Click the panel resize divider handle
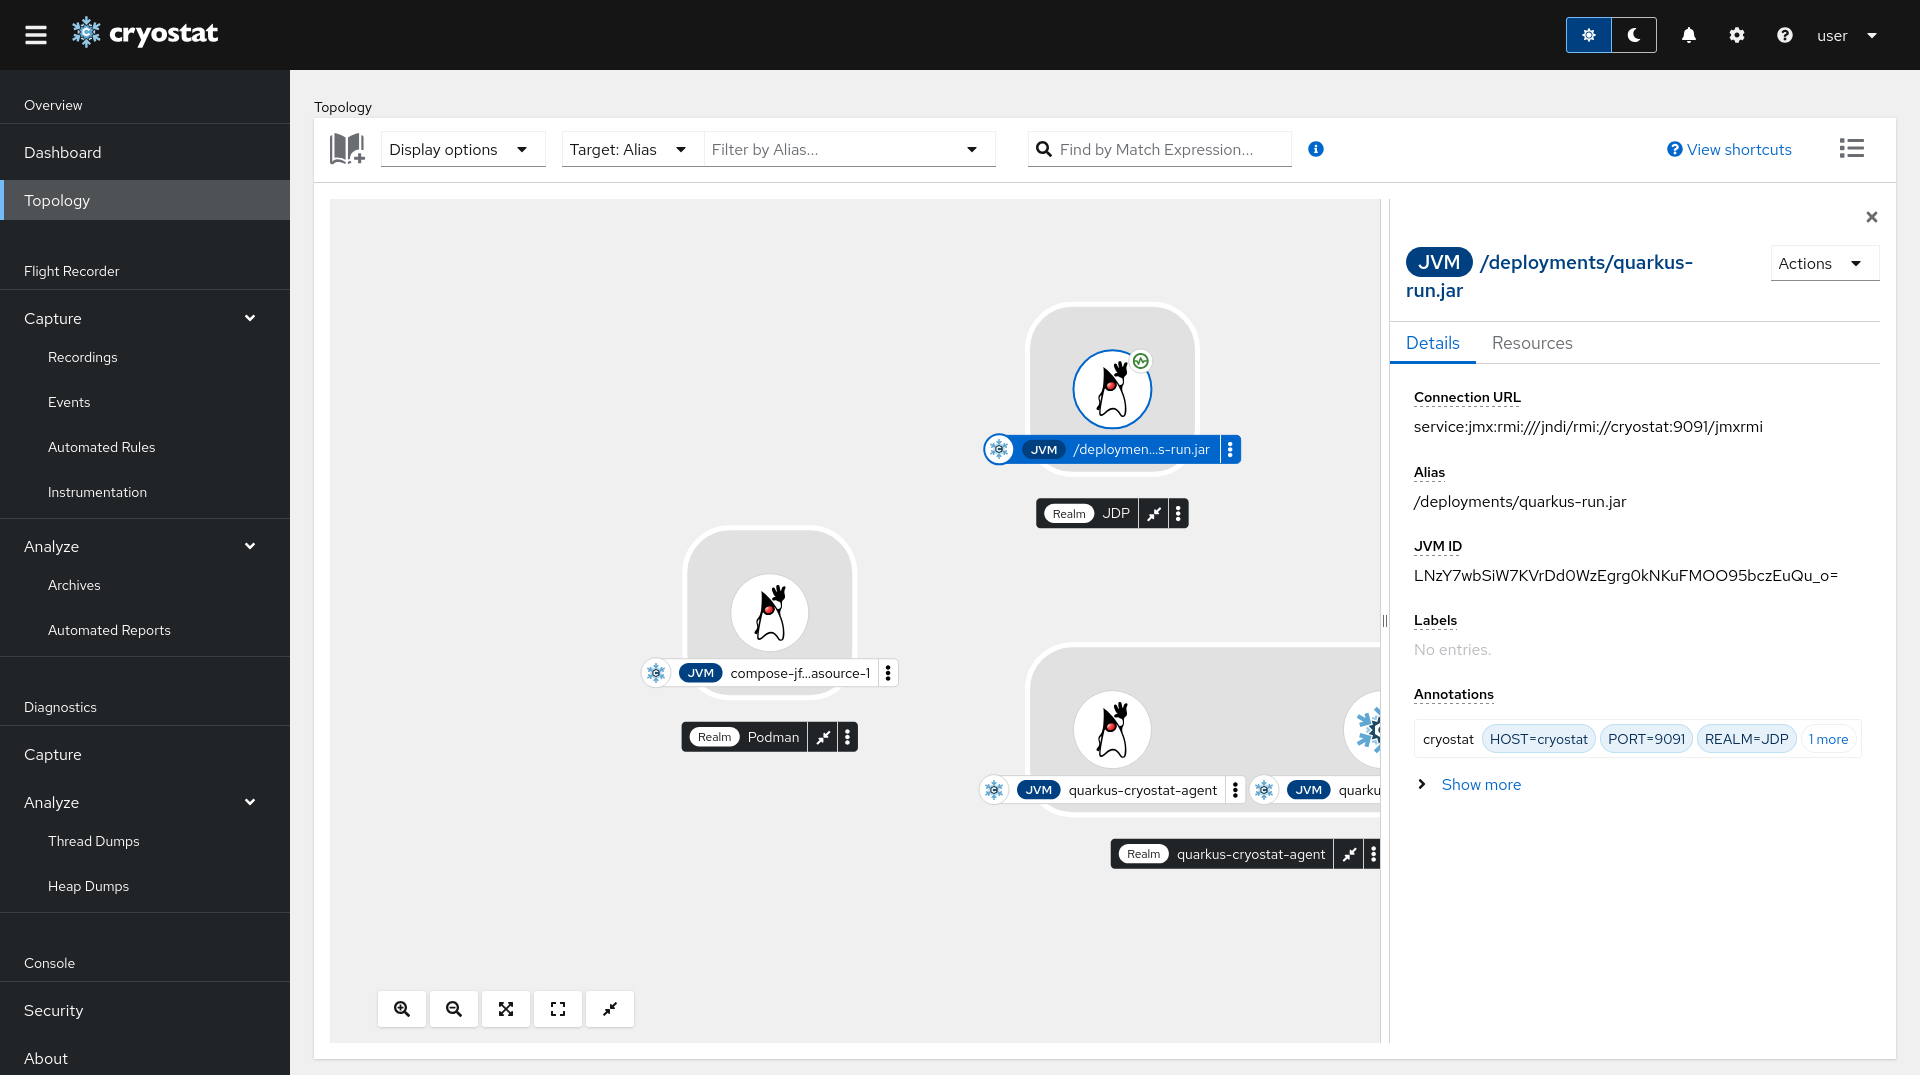The height and width of the screenshot is (1075, 1920). pyautogui.click(x=1385, y=621)
